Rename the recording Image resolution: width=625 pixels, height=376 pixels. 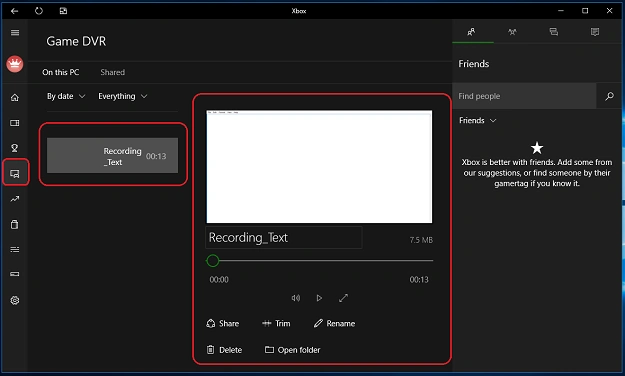(334, 323)
